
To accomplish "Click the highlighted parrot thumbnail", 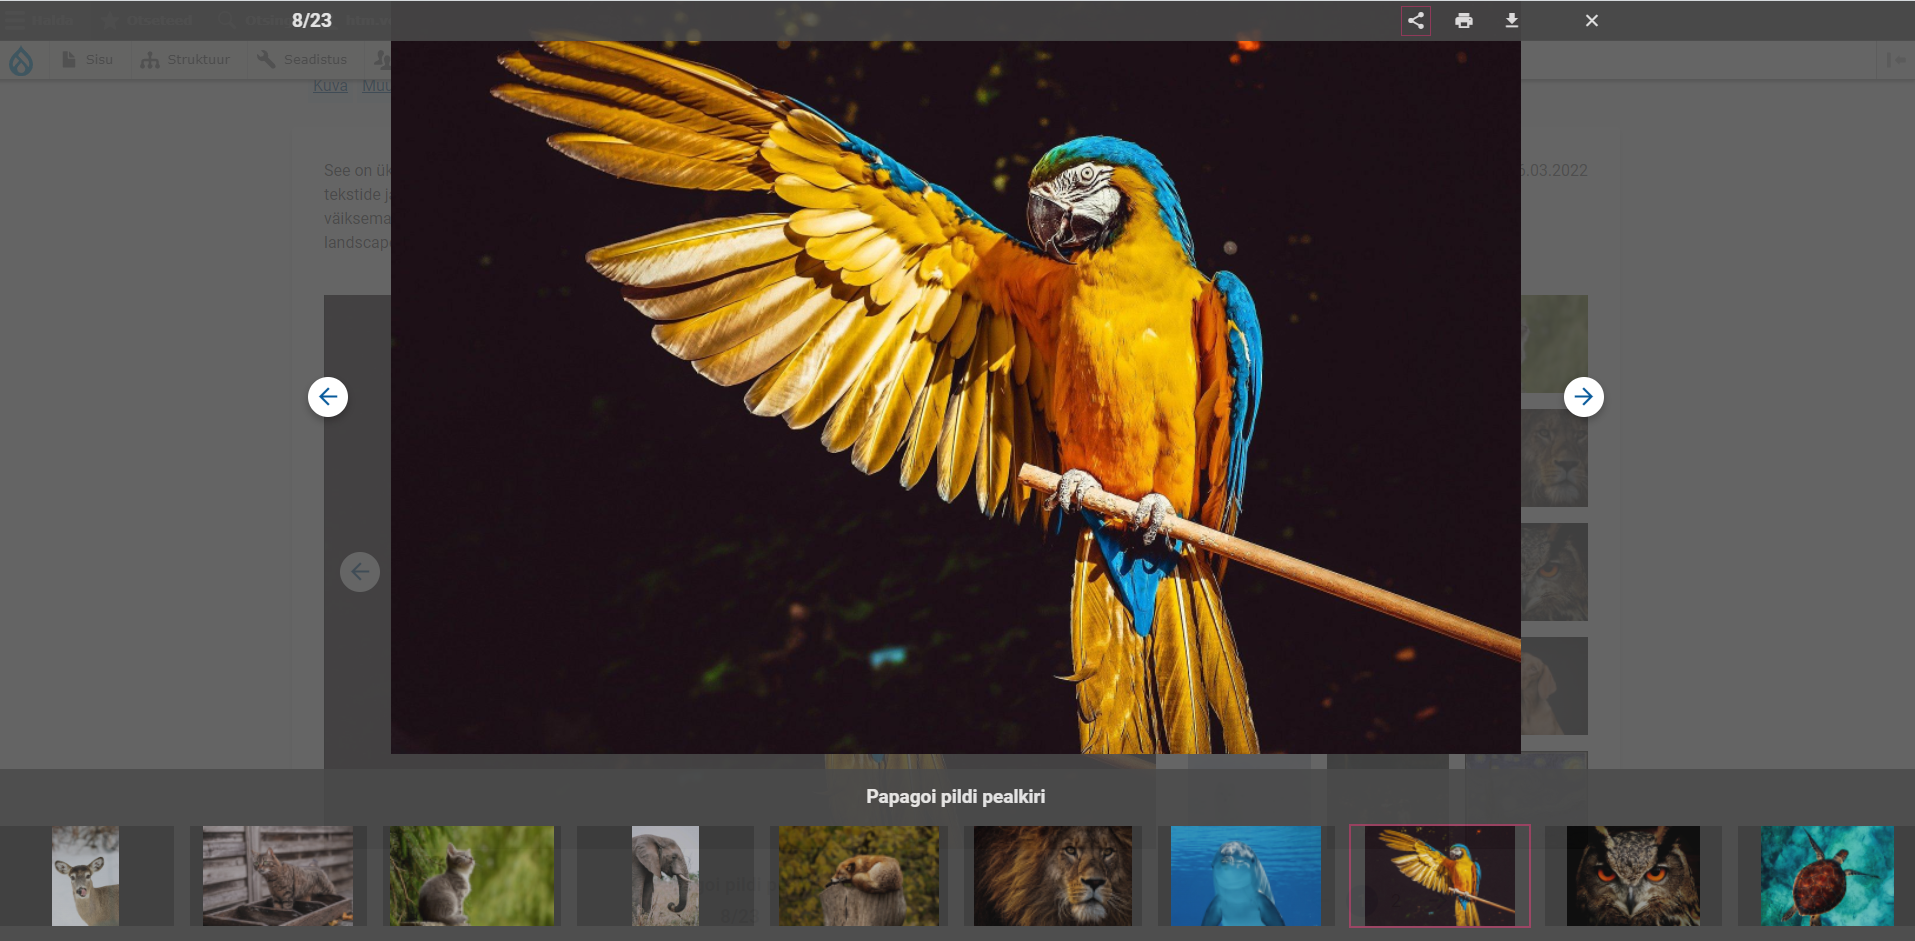I will coord(1439,875).
